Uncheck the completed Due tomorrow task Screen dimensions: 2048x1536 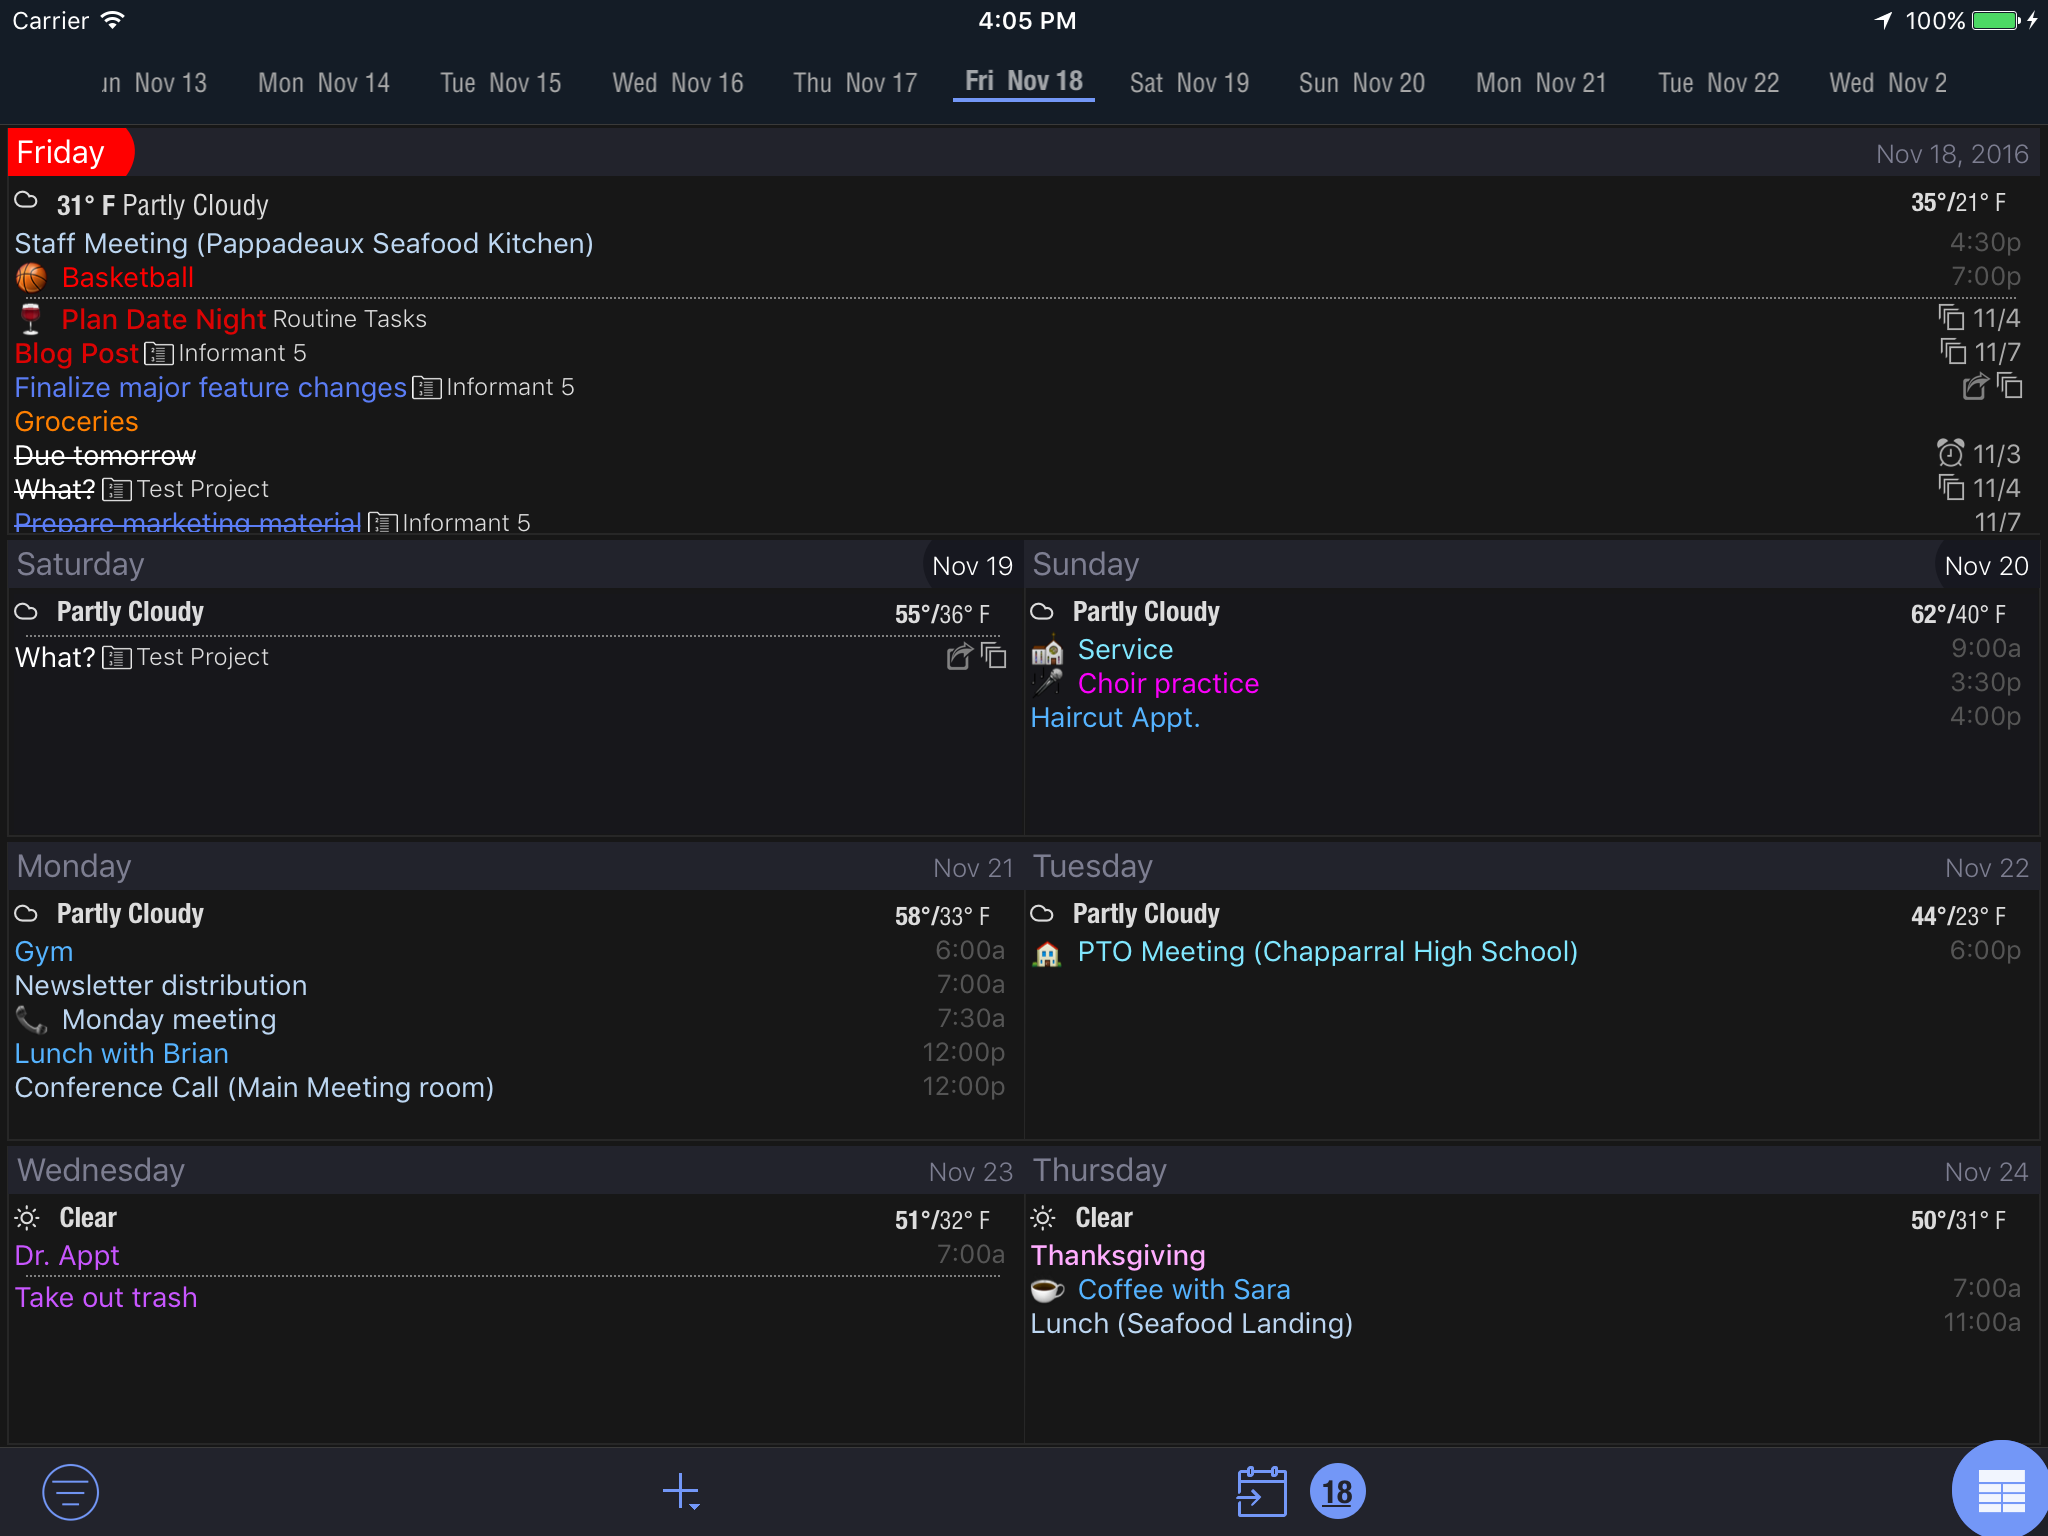click(x=105, y=456)
